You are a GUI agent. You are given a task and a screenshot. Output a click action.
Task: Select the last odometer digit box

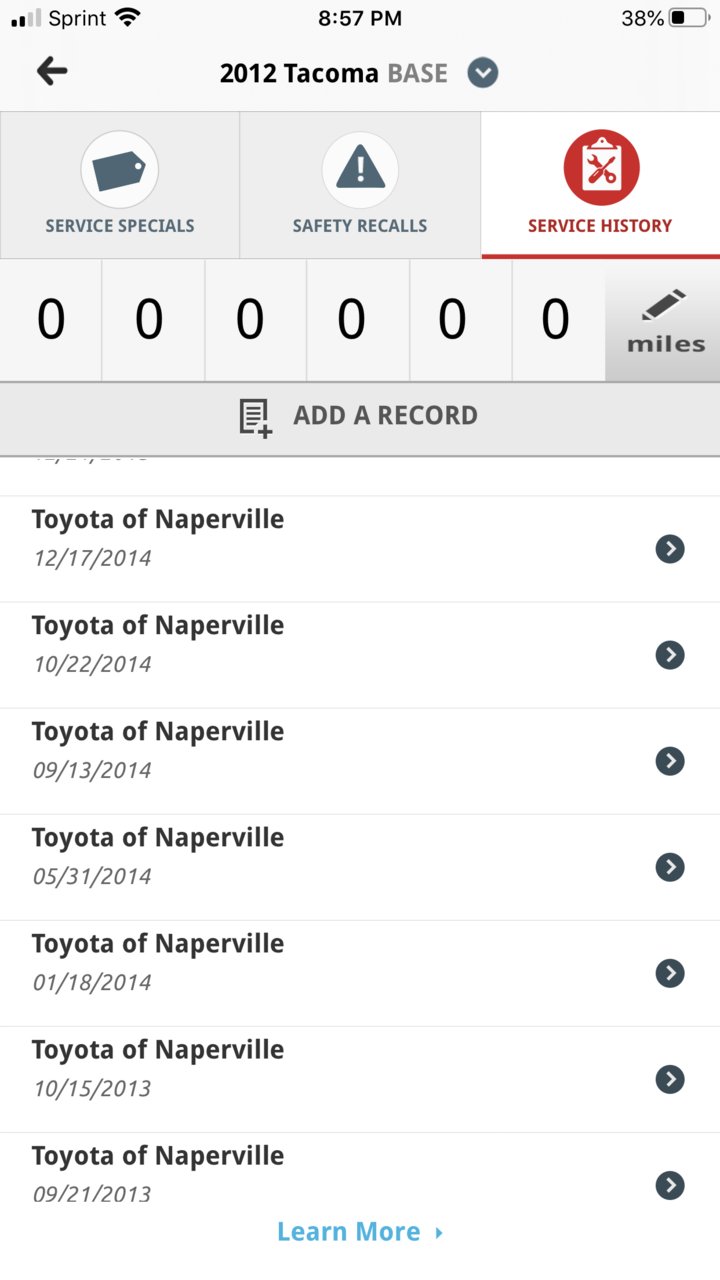556,321
